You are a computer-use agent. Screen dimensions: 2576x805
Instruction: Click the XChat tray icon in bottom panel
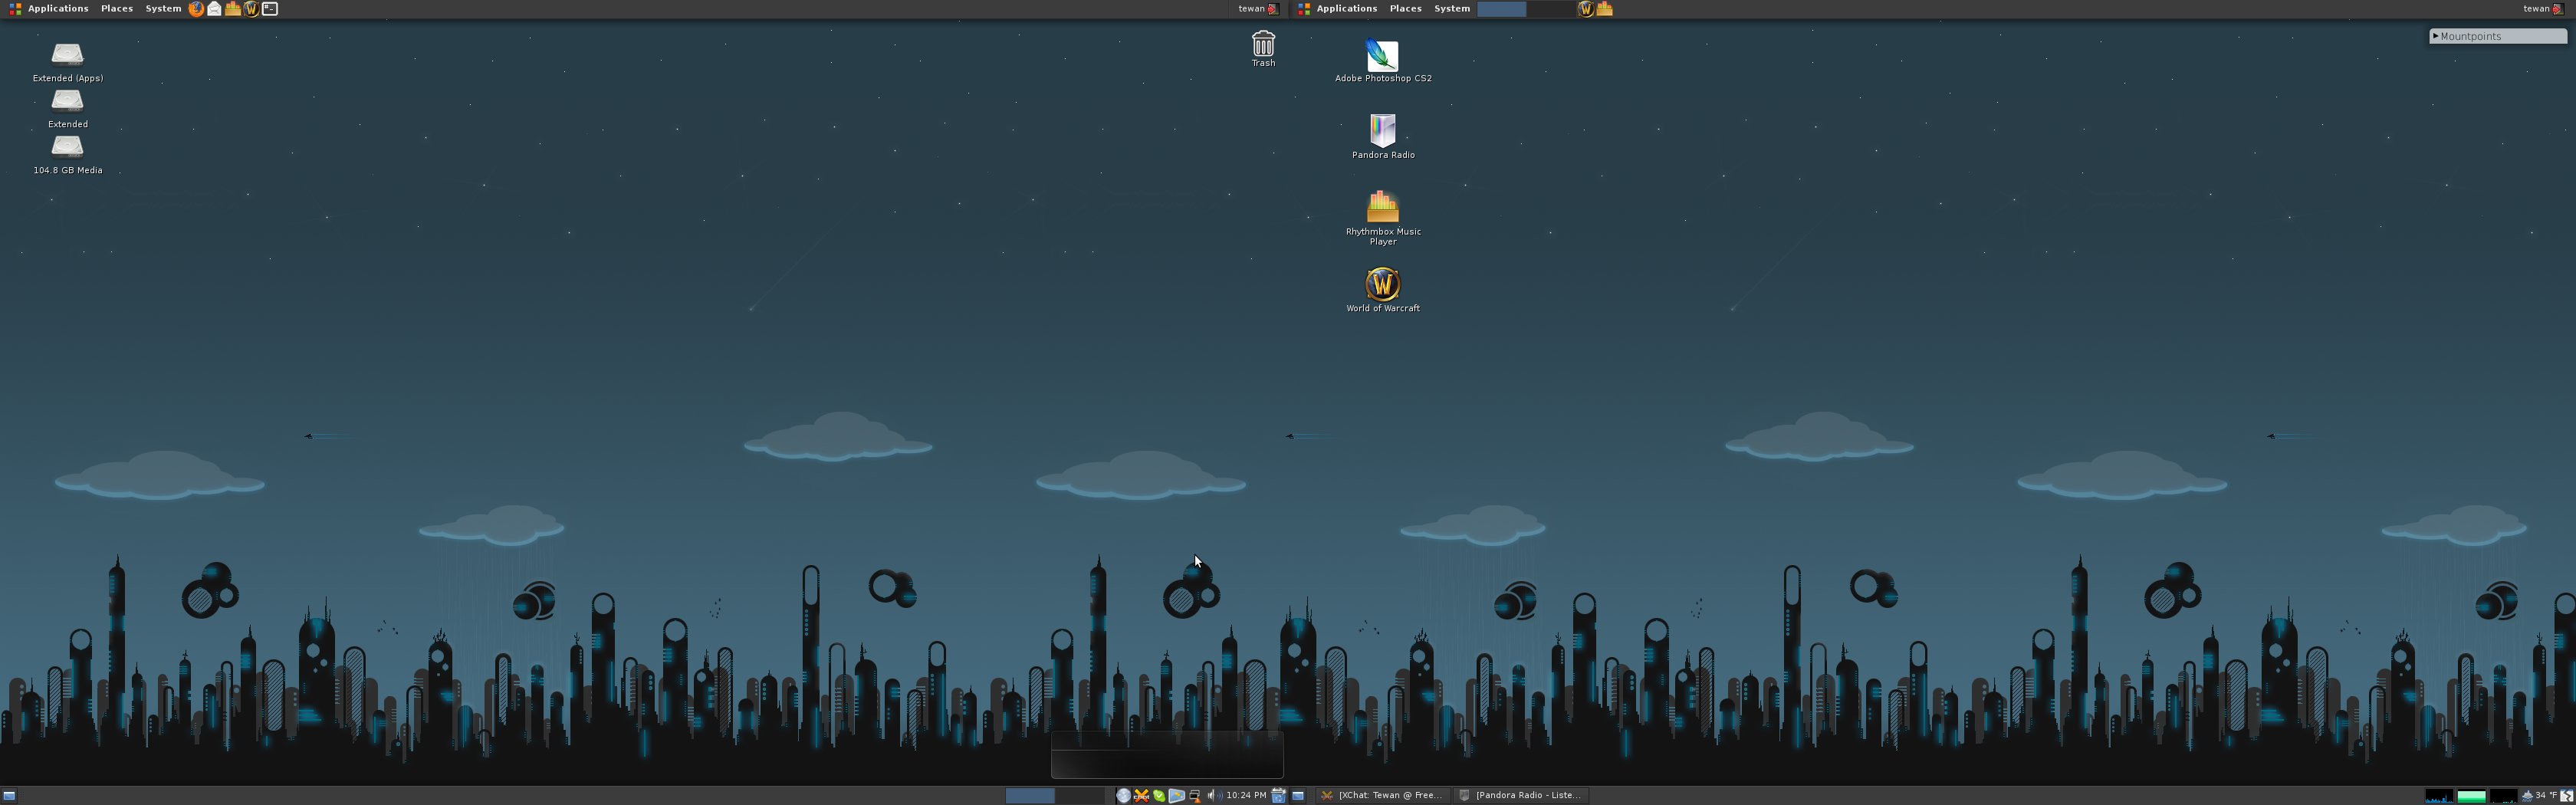(1141, 796)
